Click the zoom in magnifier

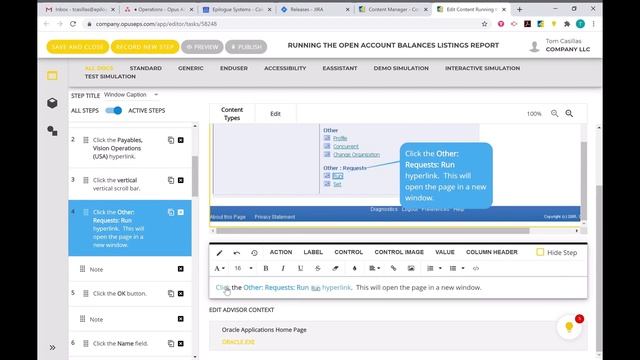click(569, 113)
